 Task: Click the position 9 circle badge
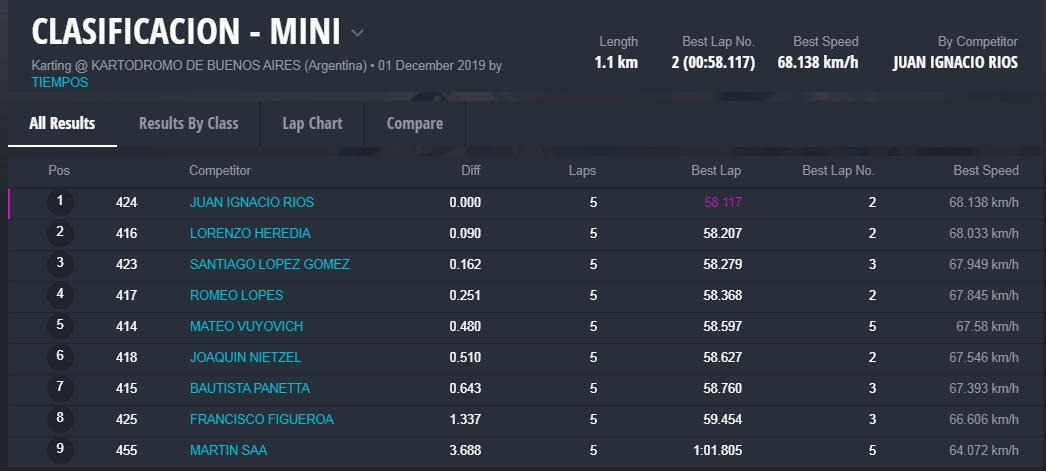tap(60, 450)
